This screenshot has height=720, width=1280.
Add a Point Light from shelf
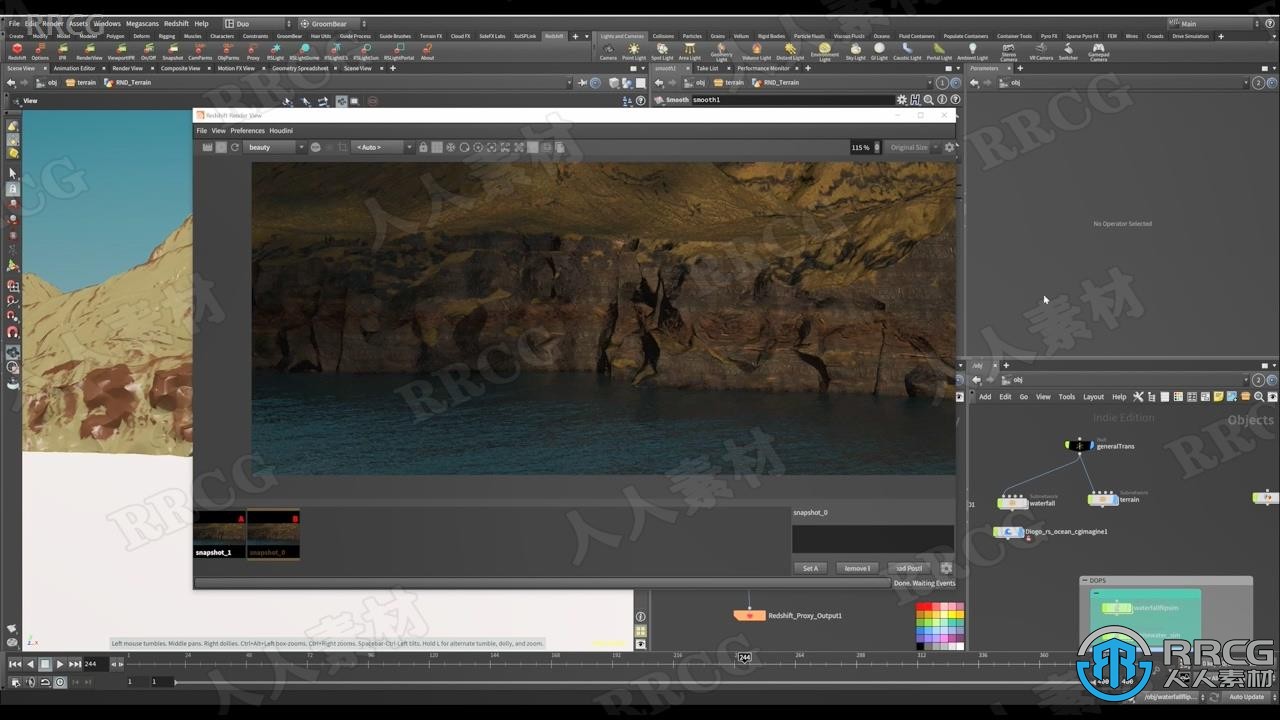pyautogui.click(x=633, y=50)
